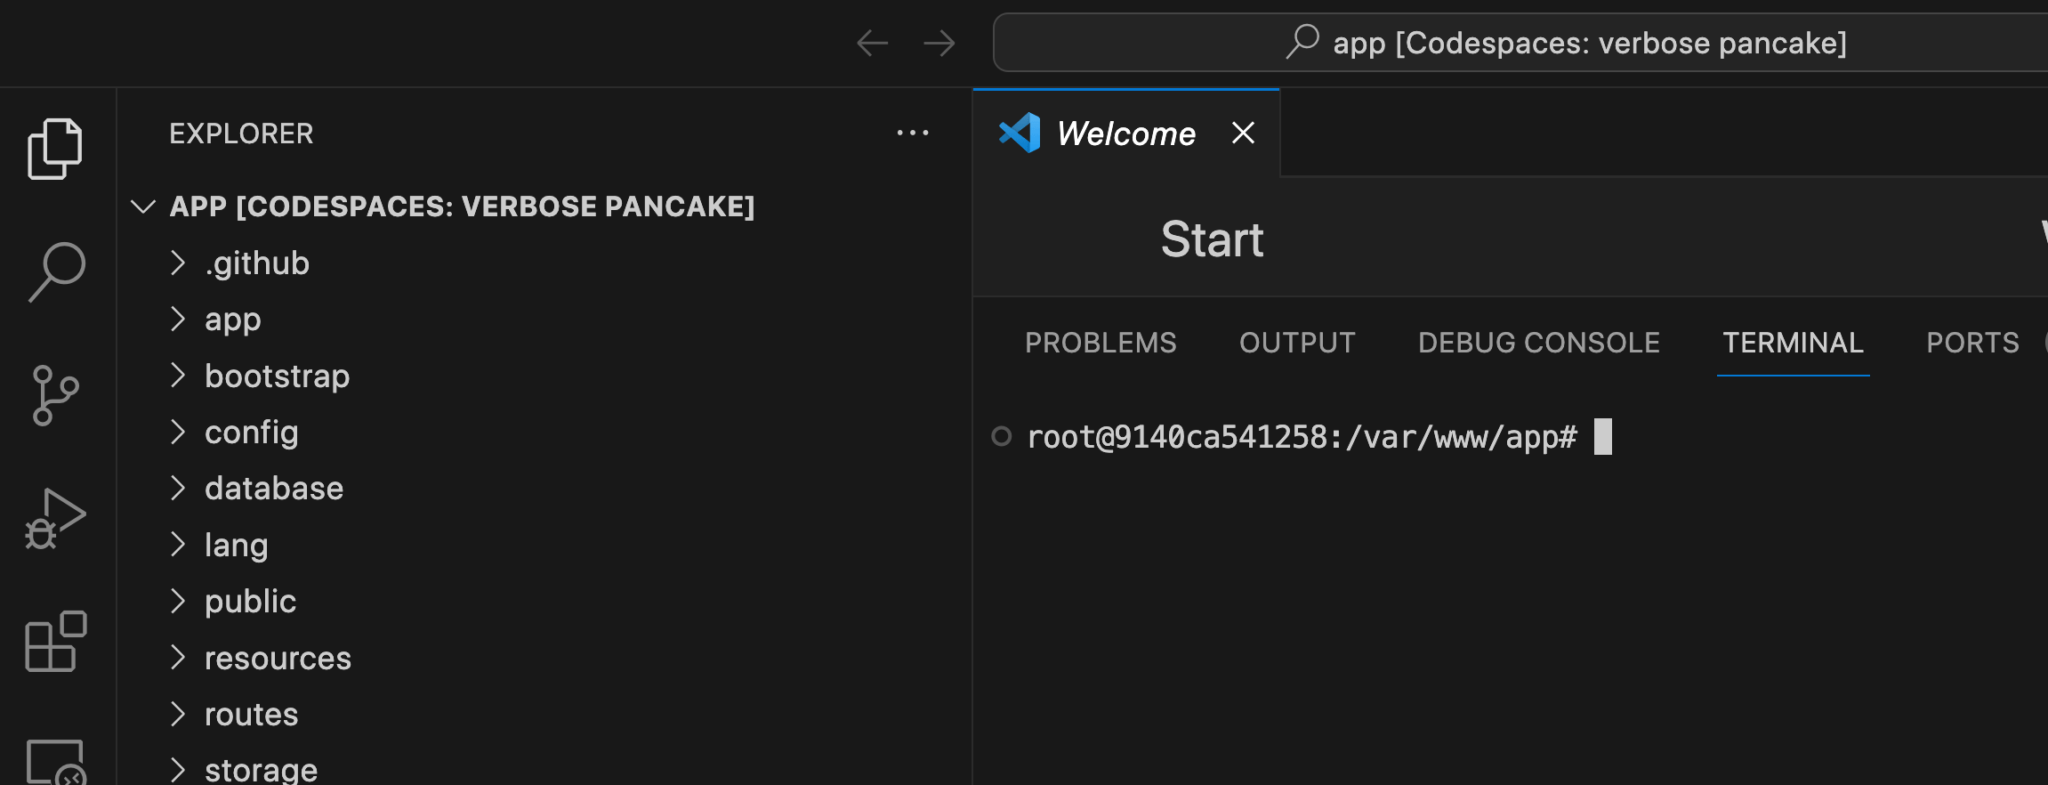
Task: Click the VS Code logo on the Welcome tab
Action: (1018, 132)
